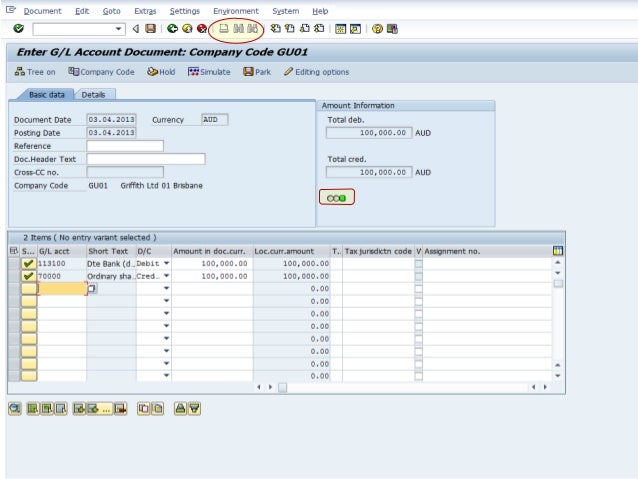Click search help button beside G/L acct cell
Screen dimensions: 638x479
(92, 289)
